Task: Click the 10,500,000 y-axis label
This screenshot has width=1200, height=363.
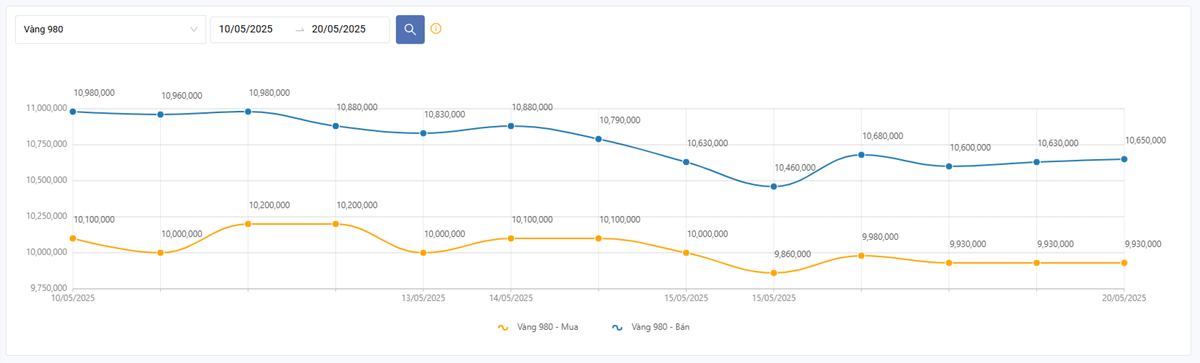Action: (x=46, y=180)
